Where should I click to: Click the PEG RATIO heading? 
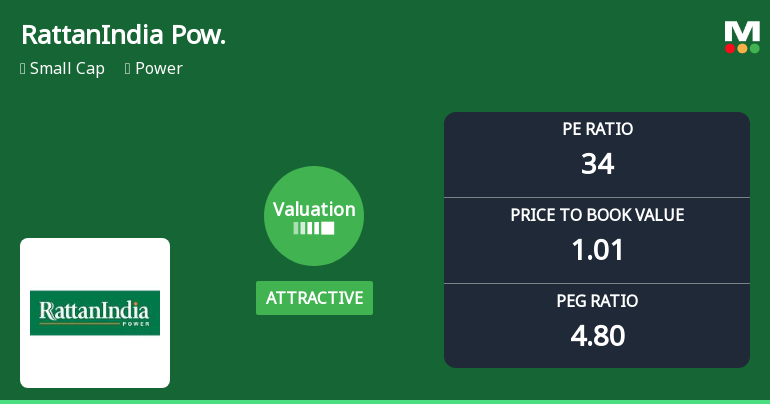click(x=597, y=301)
